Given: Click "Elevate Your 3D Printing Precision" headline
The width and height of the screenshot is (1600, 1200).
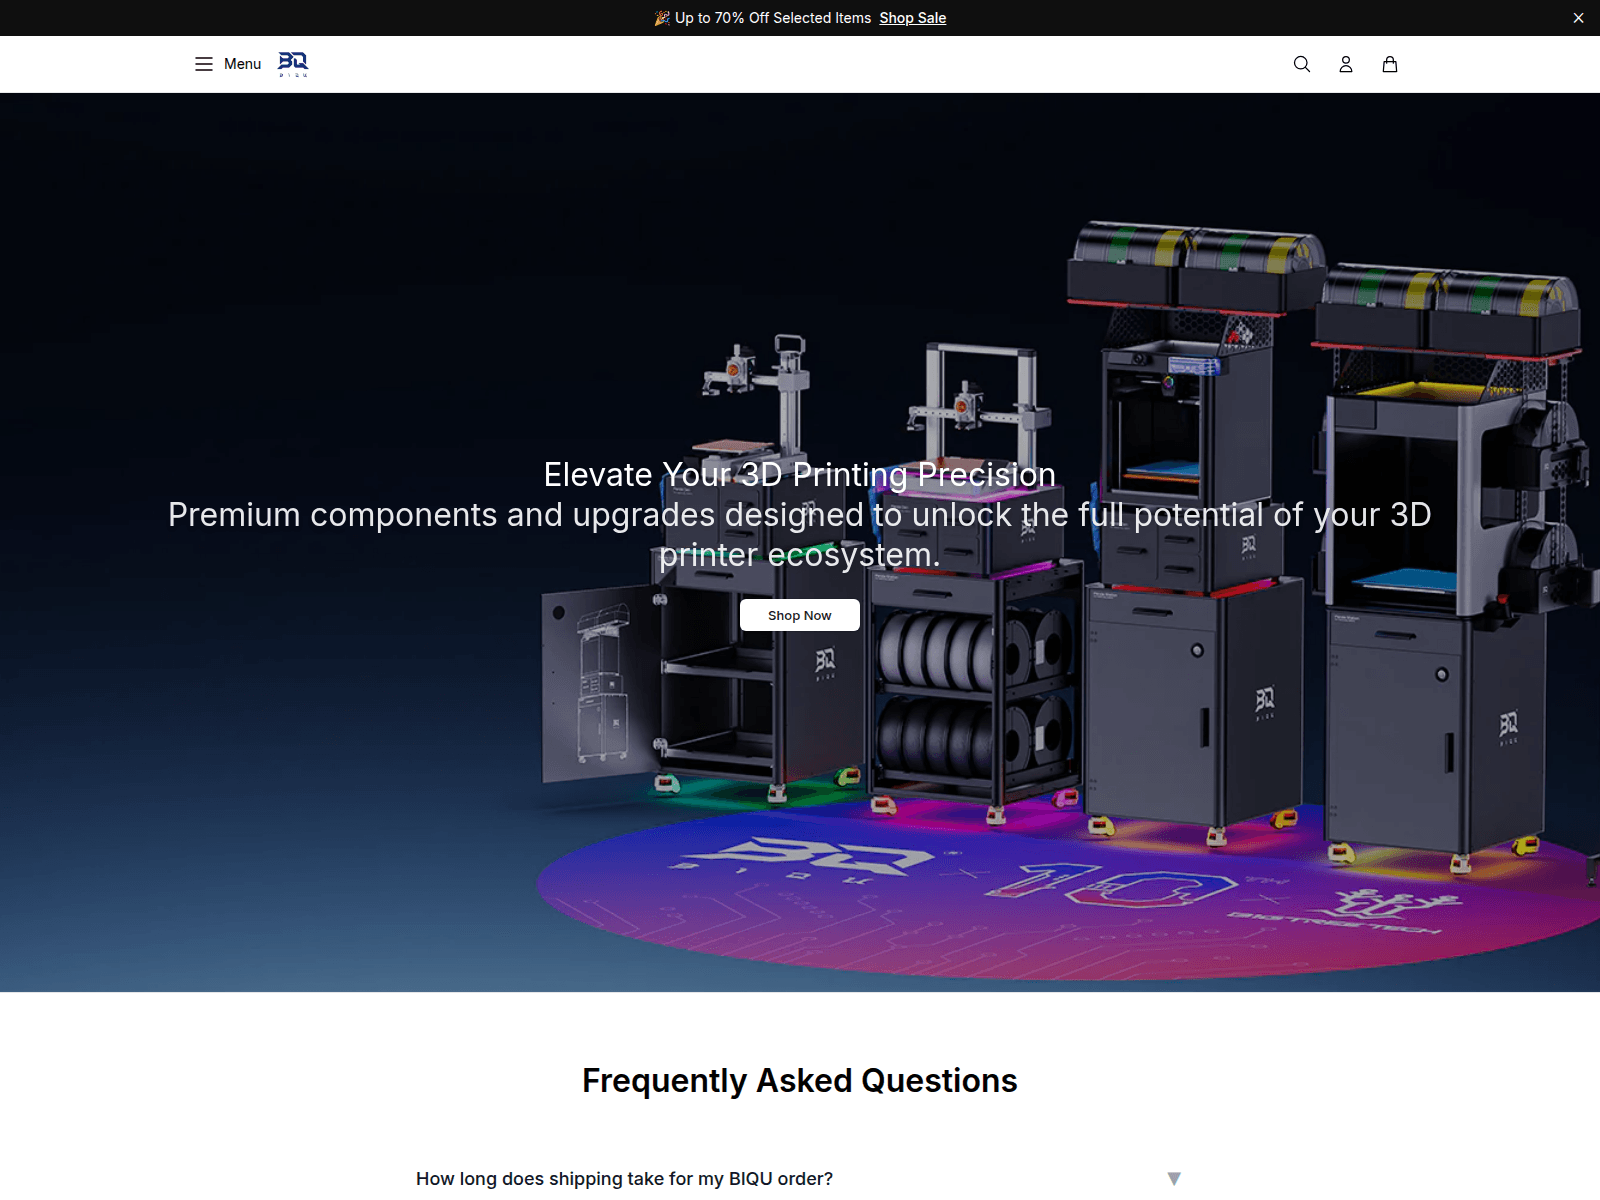Looking at the screenshot, I should pyautogui.click(x=800, y=475).
